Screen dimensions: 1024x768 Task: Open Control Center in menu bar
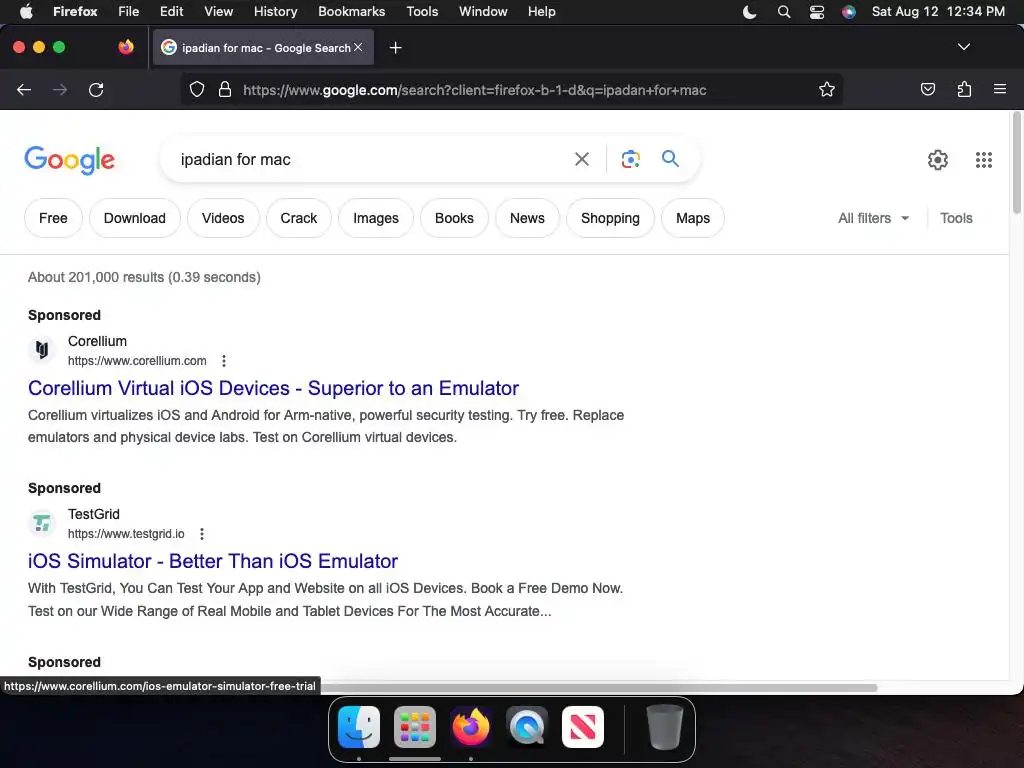click(x=816, y=12)
